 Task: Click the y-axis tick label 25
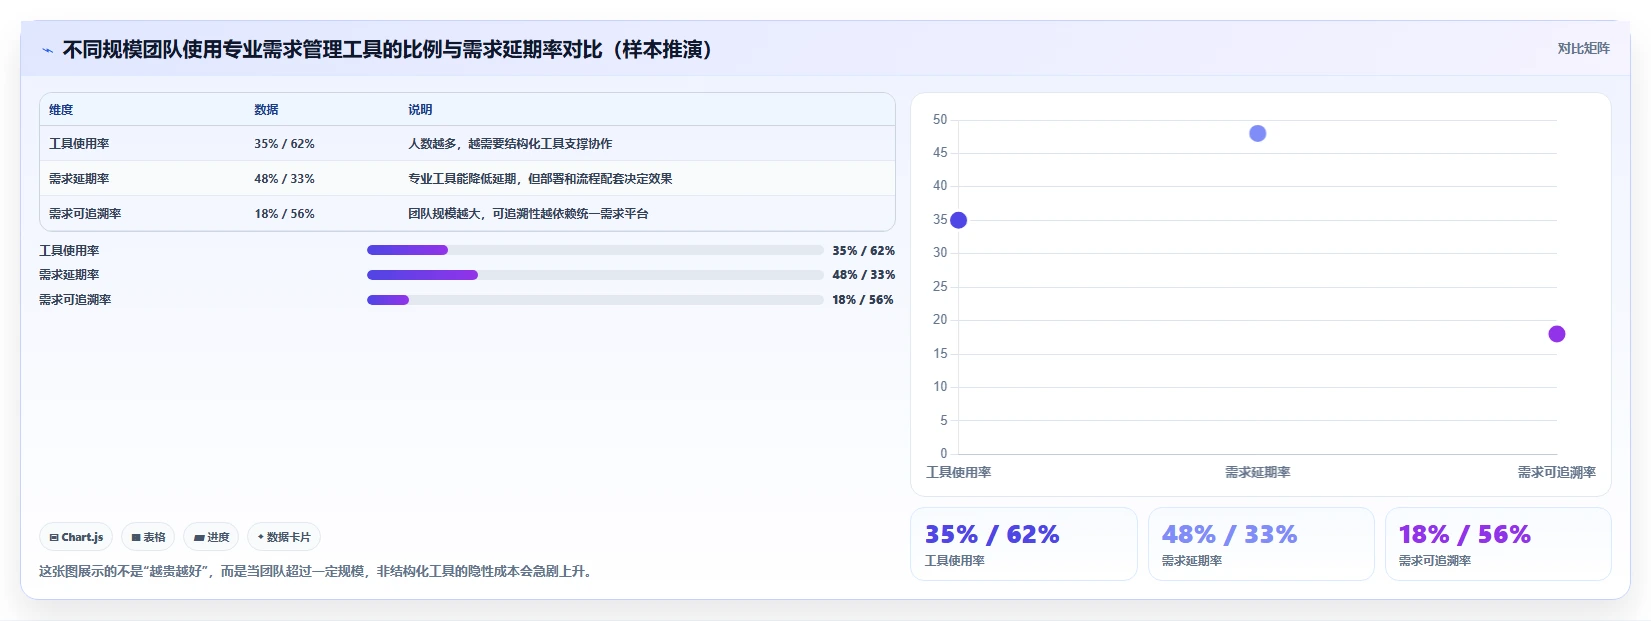940,286
